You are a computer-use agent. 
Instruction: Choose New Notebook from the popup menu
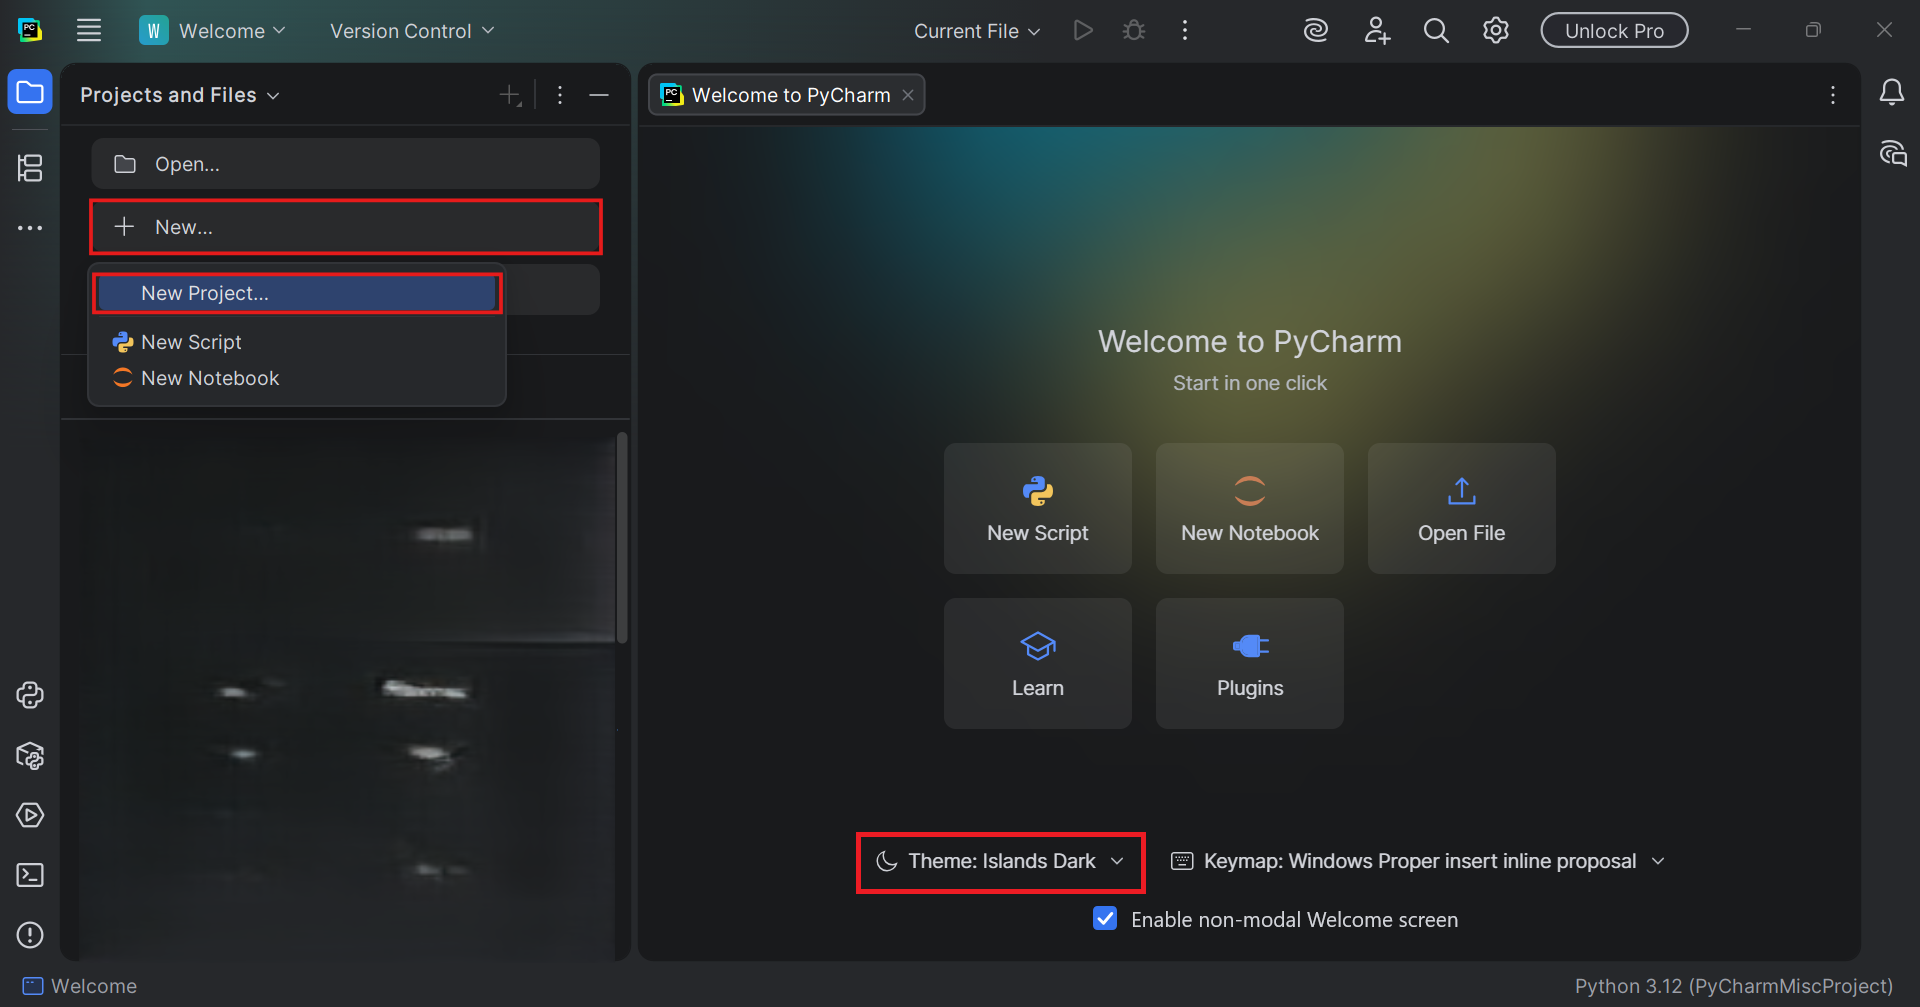297,378
